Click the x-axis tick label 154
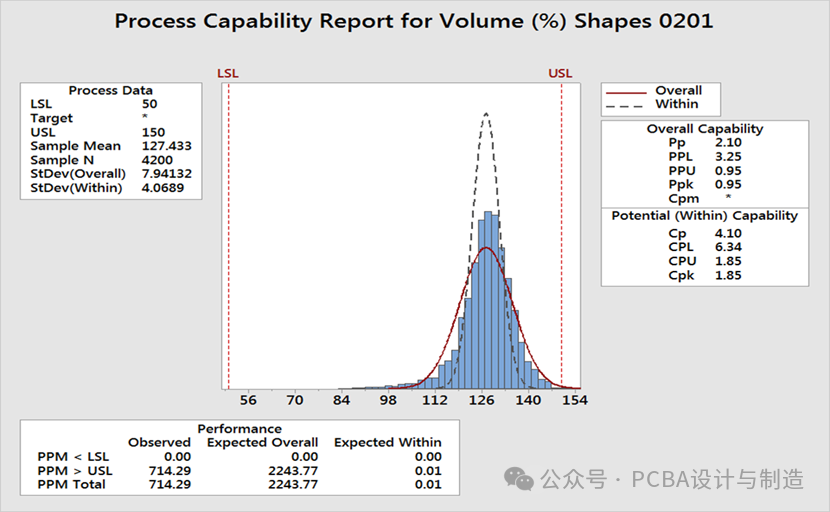 (575, 400)
